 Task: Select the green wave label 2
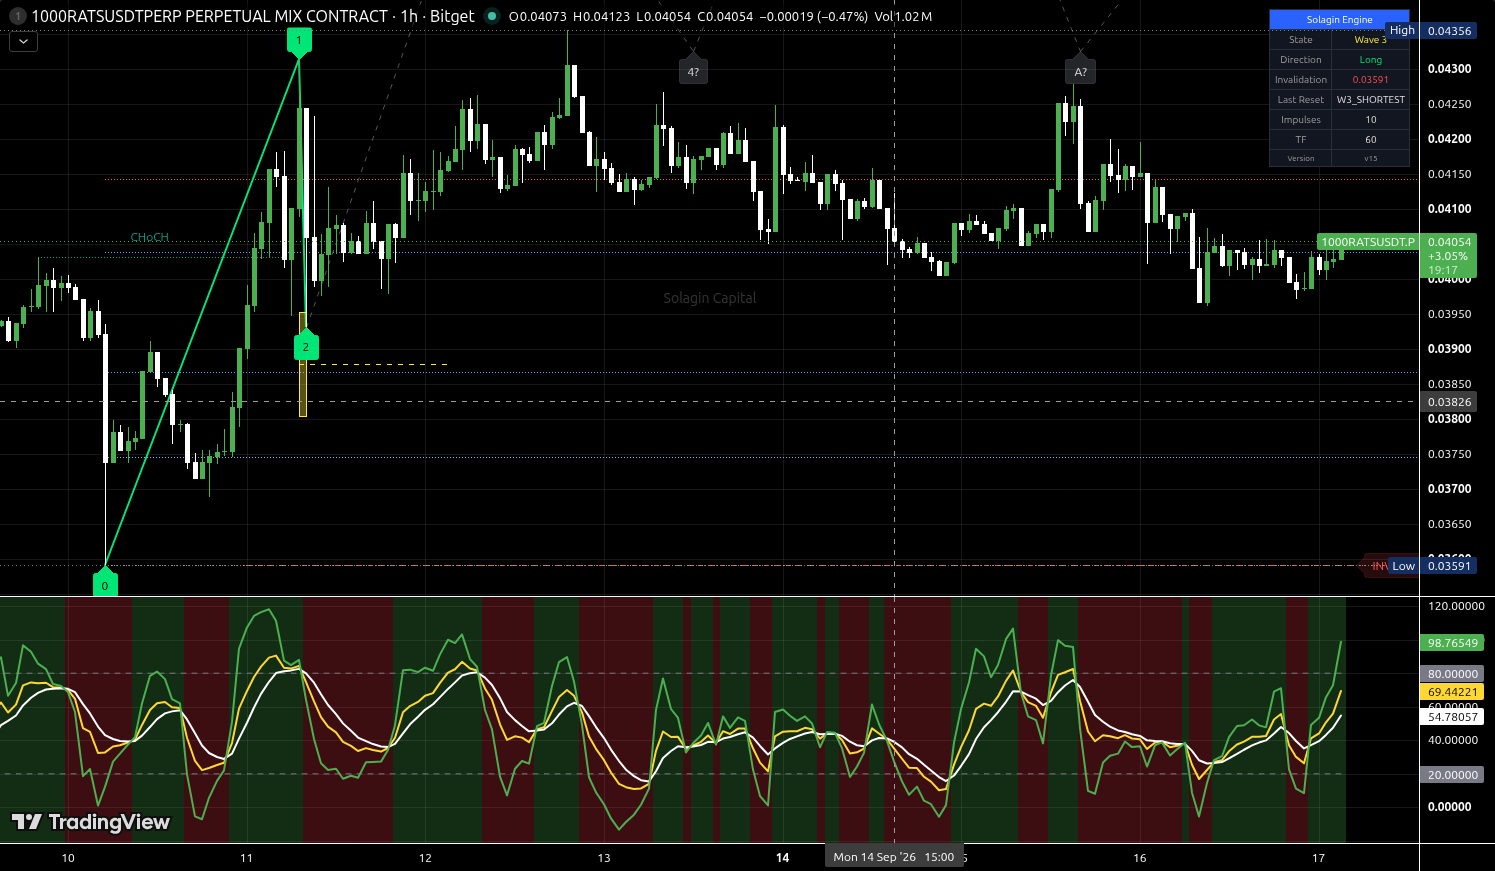pyautogui.click(x=306, y=346)
